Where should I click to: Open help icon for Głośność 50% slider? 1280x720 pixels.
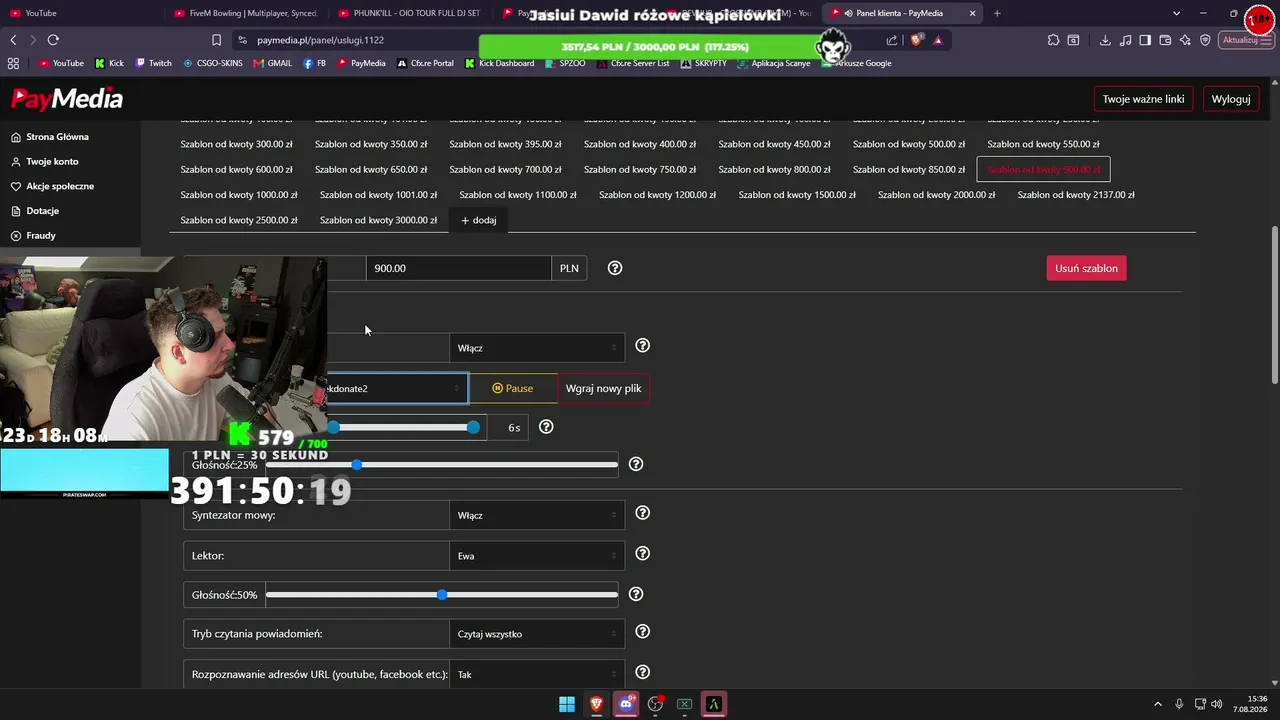[x=636, y=594]
